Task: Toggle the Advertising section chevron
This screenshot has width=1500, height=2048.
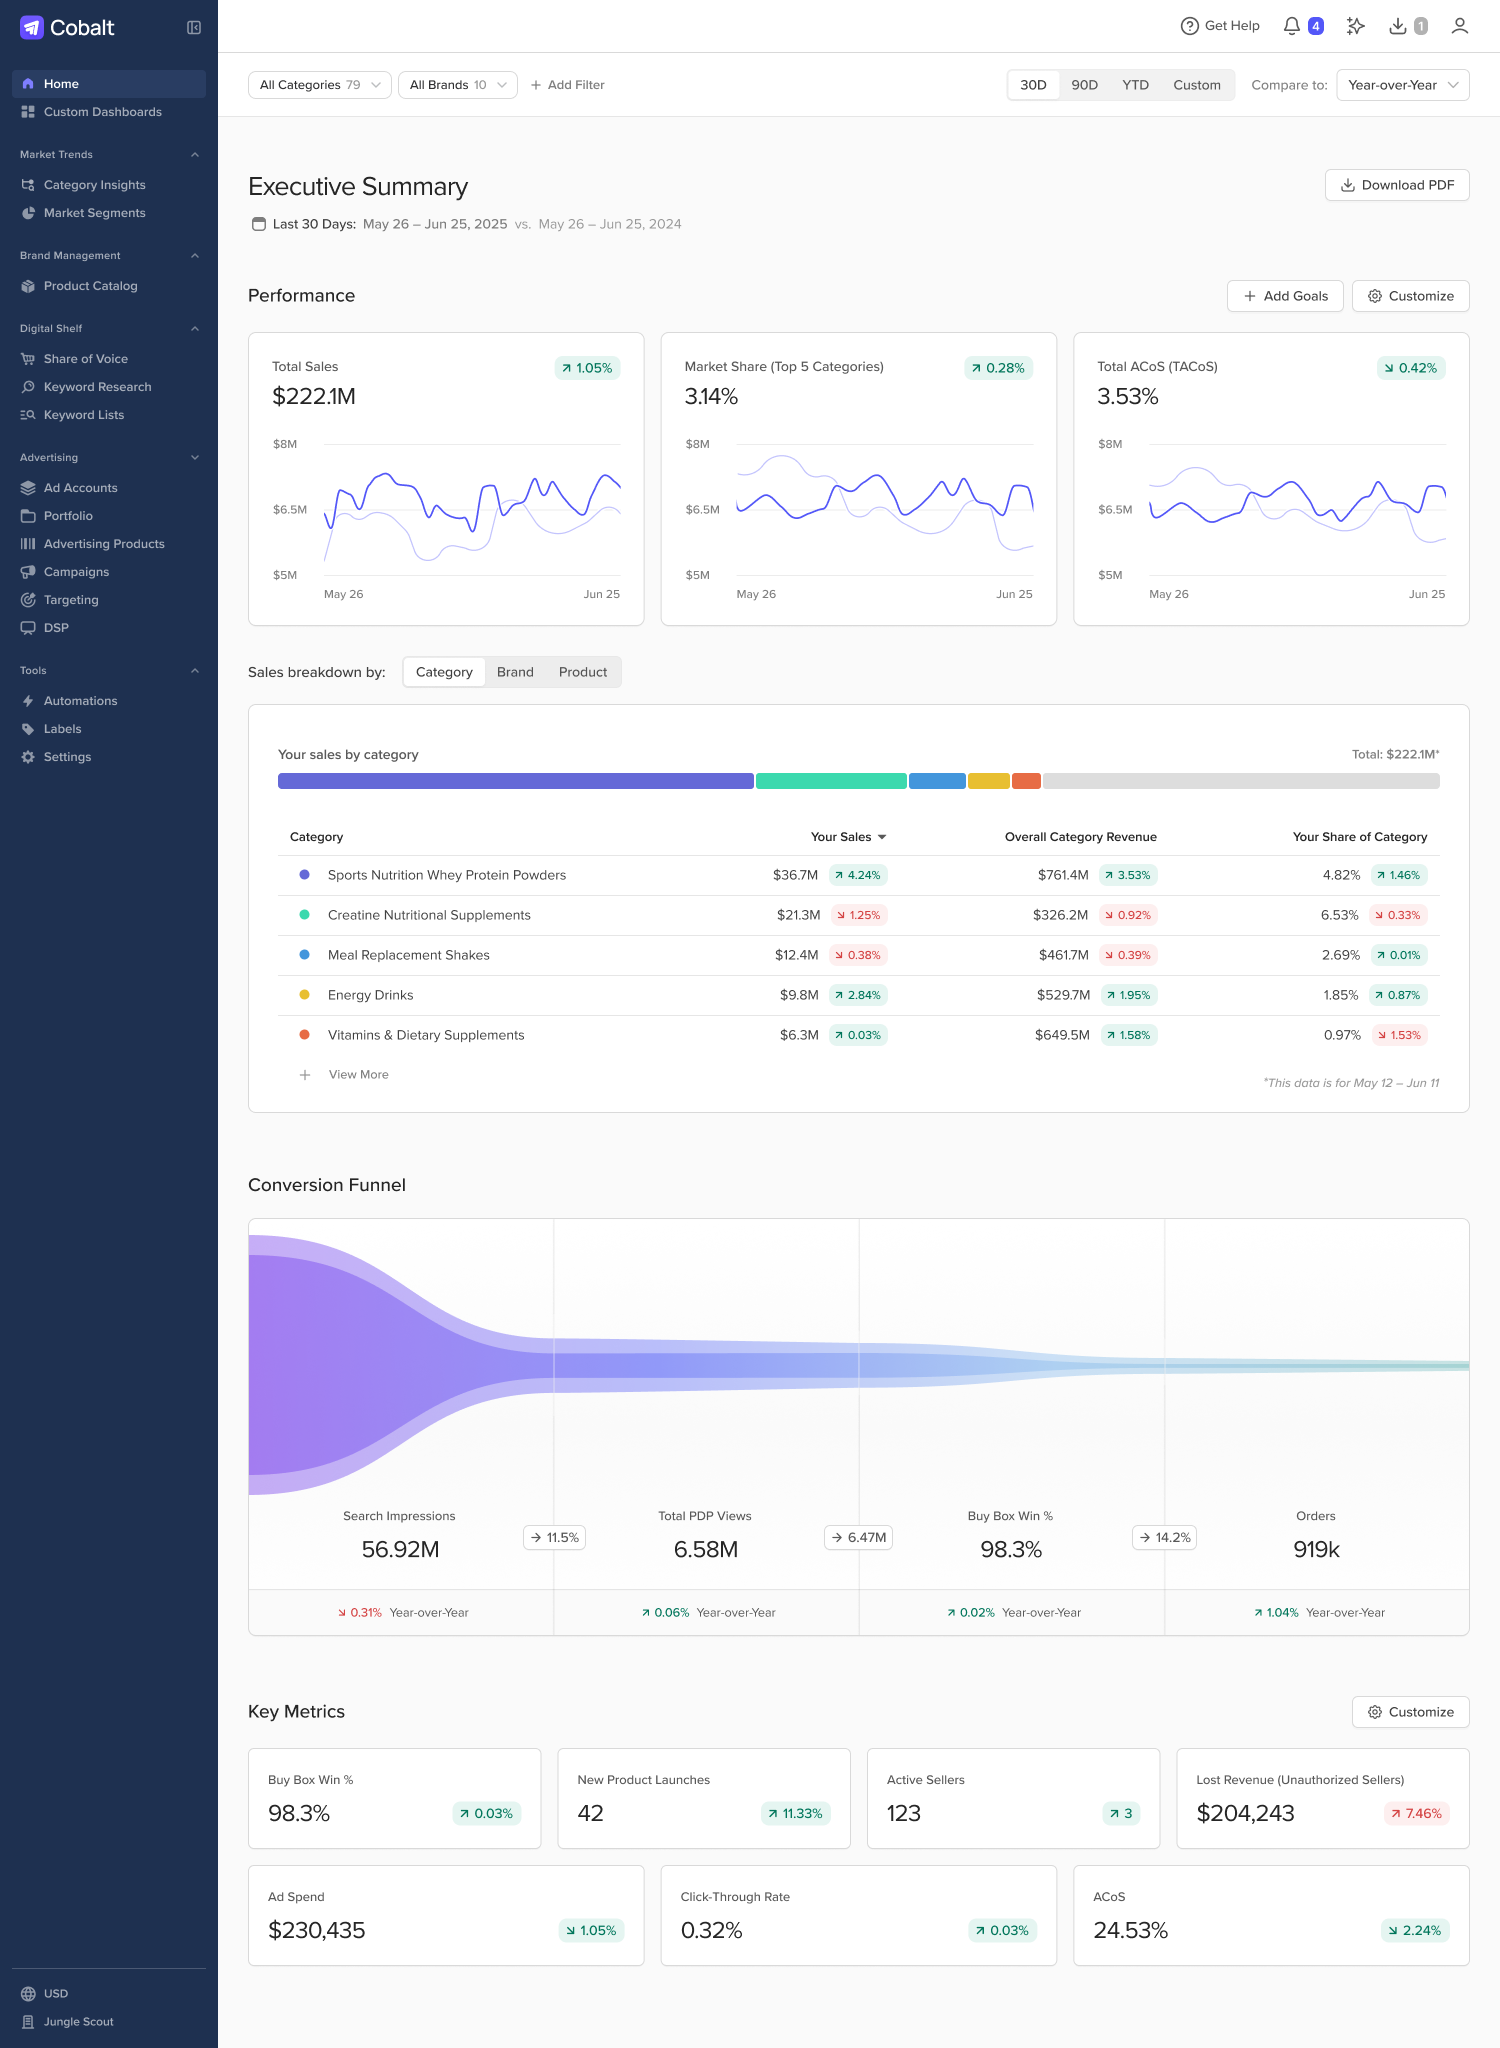Action: [195, 458]
